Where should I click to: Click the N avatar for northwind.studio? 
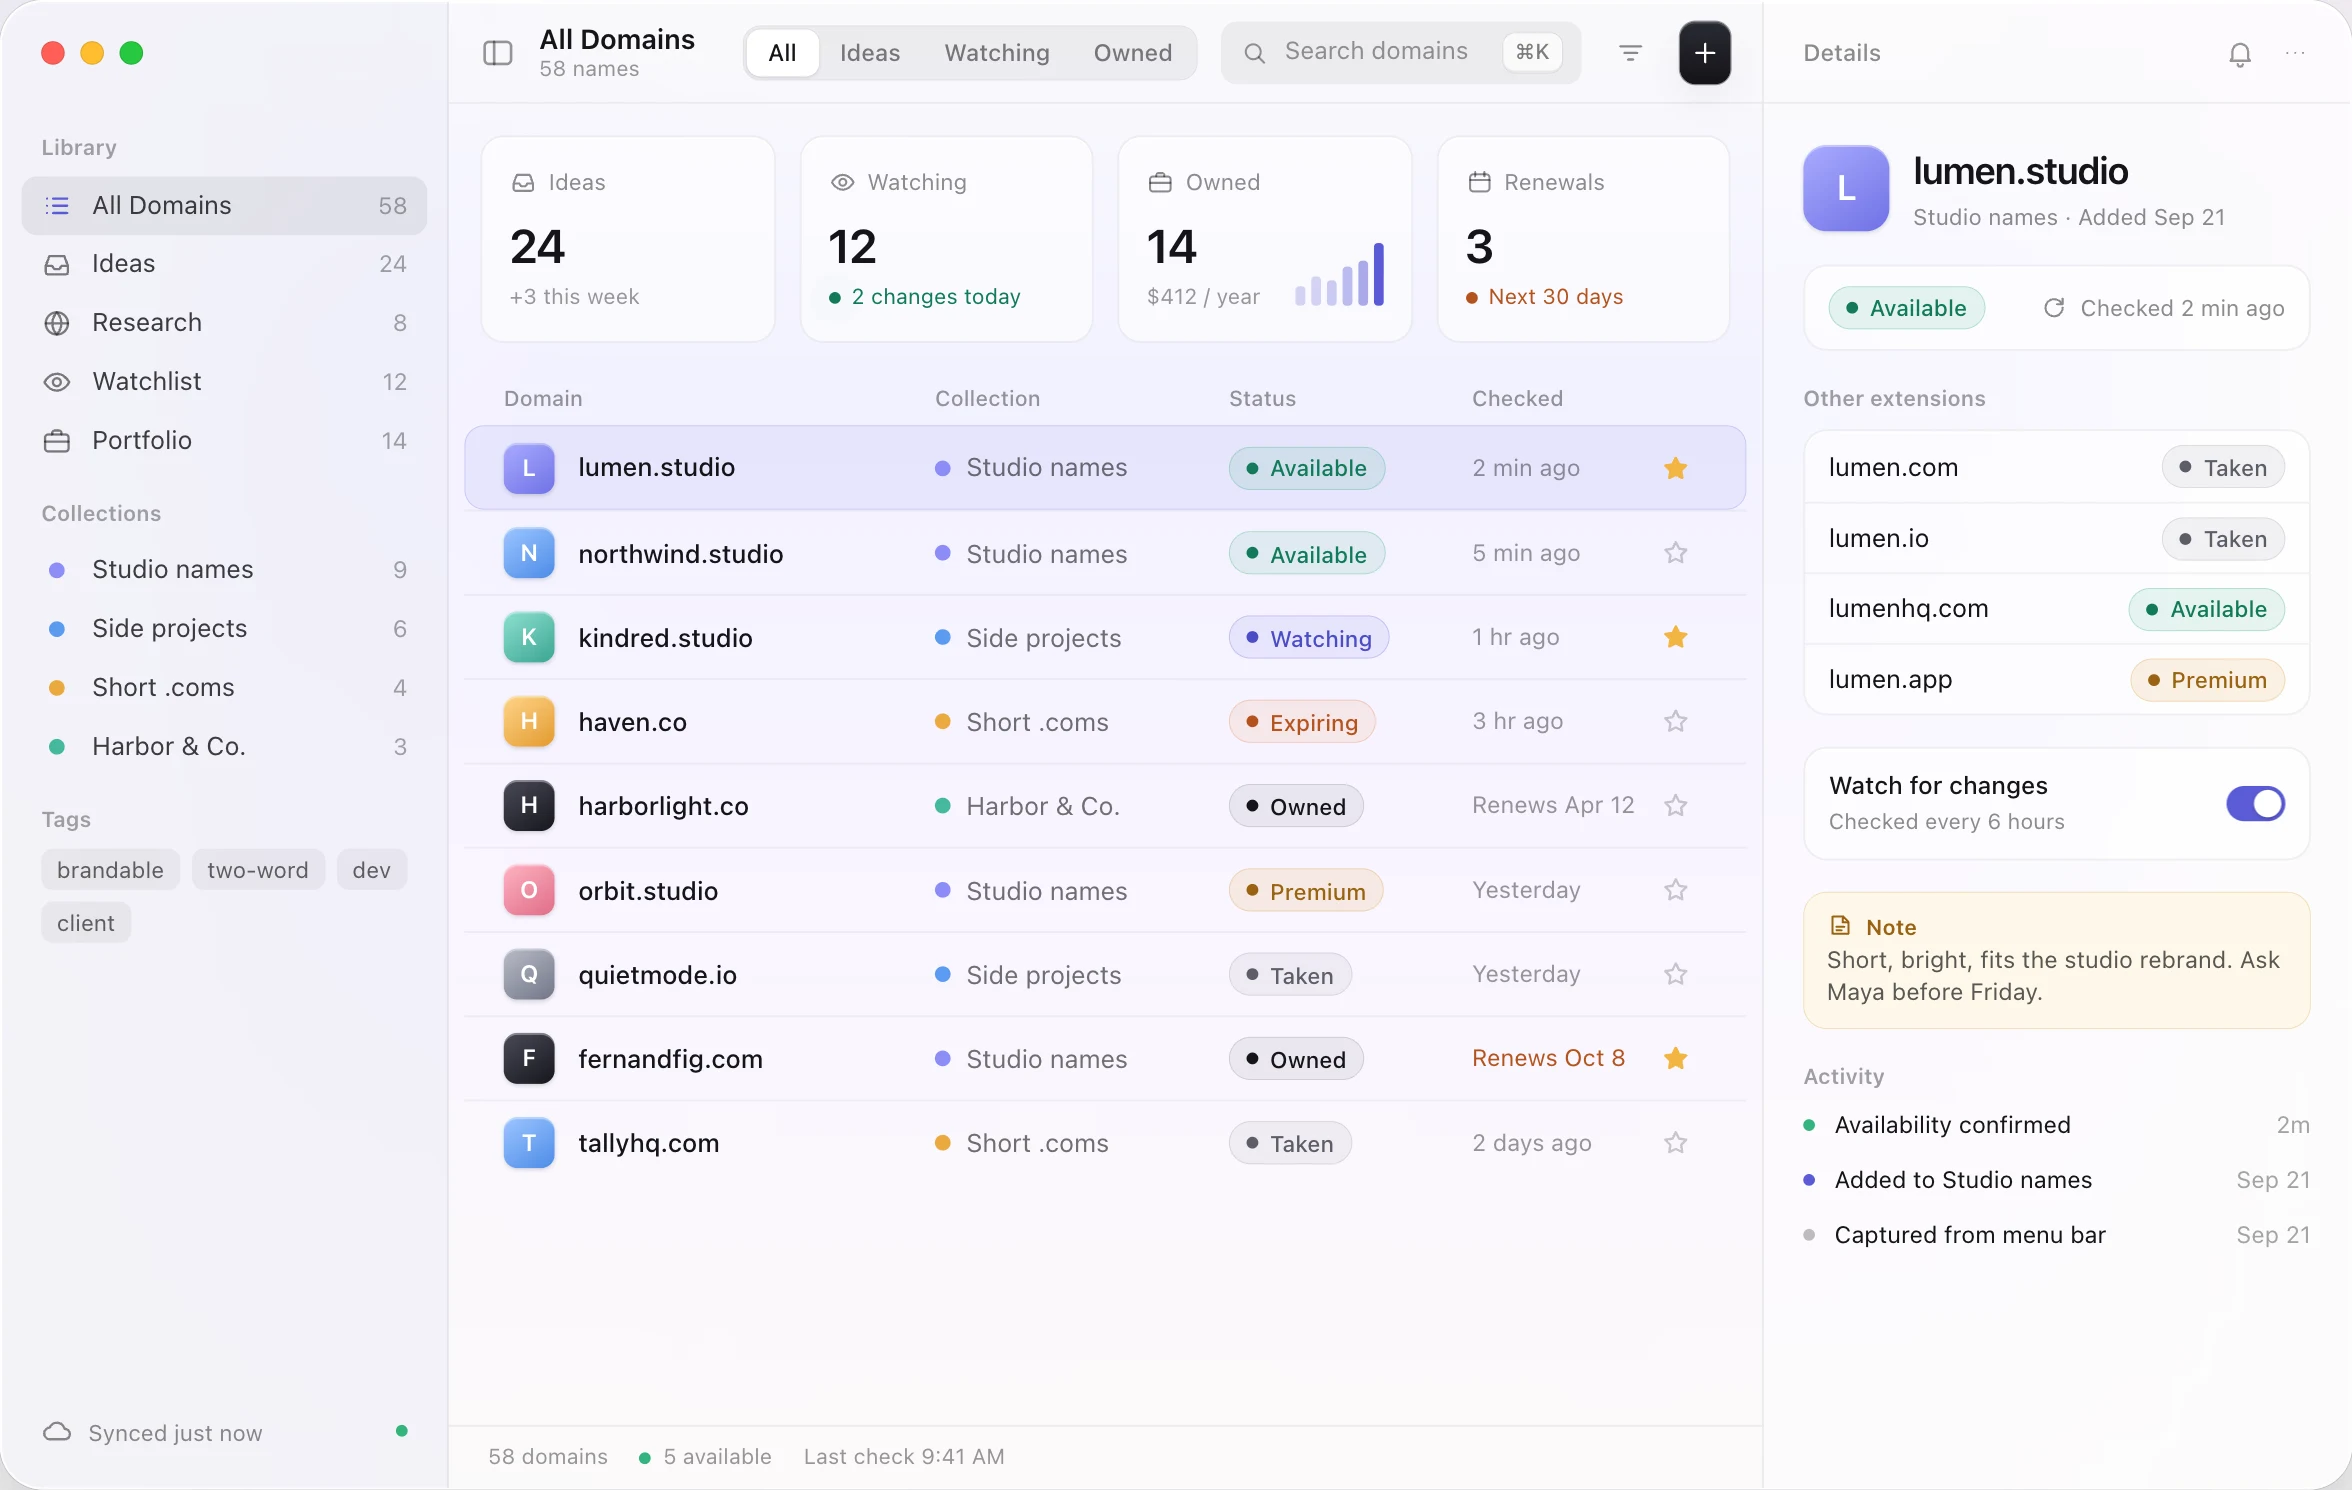click(x=529, y=553)
